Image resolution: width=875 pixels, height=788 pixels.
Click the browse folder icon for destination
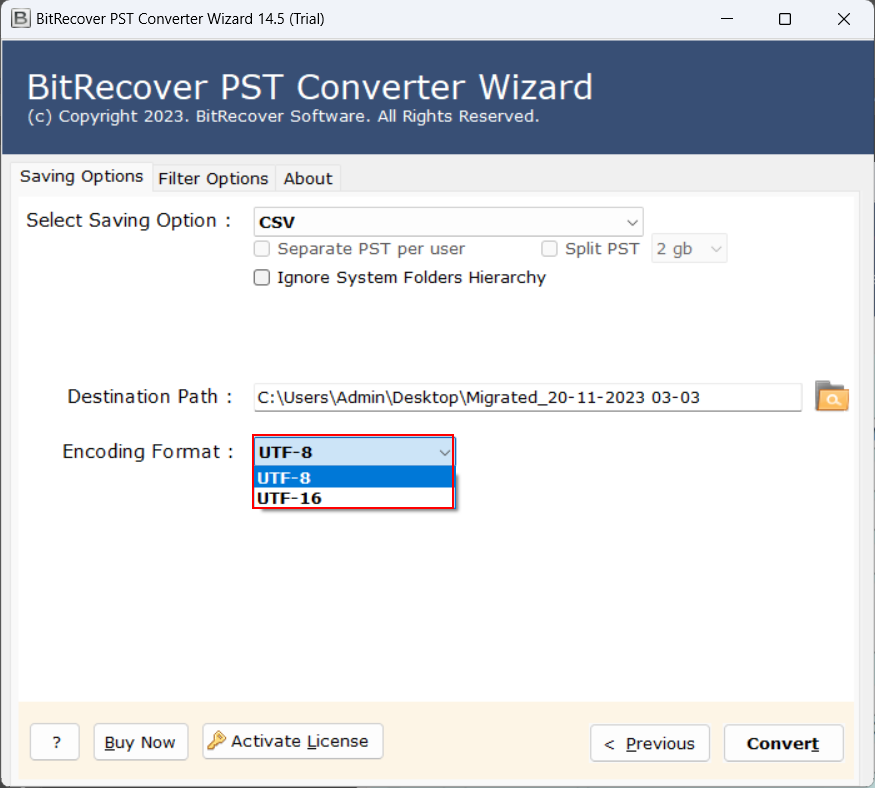tap(831, 397)
